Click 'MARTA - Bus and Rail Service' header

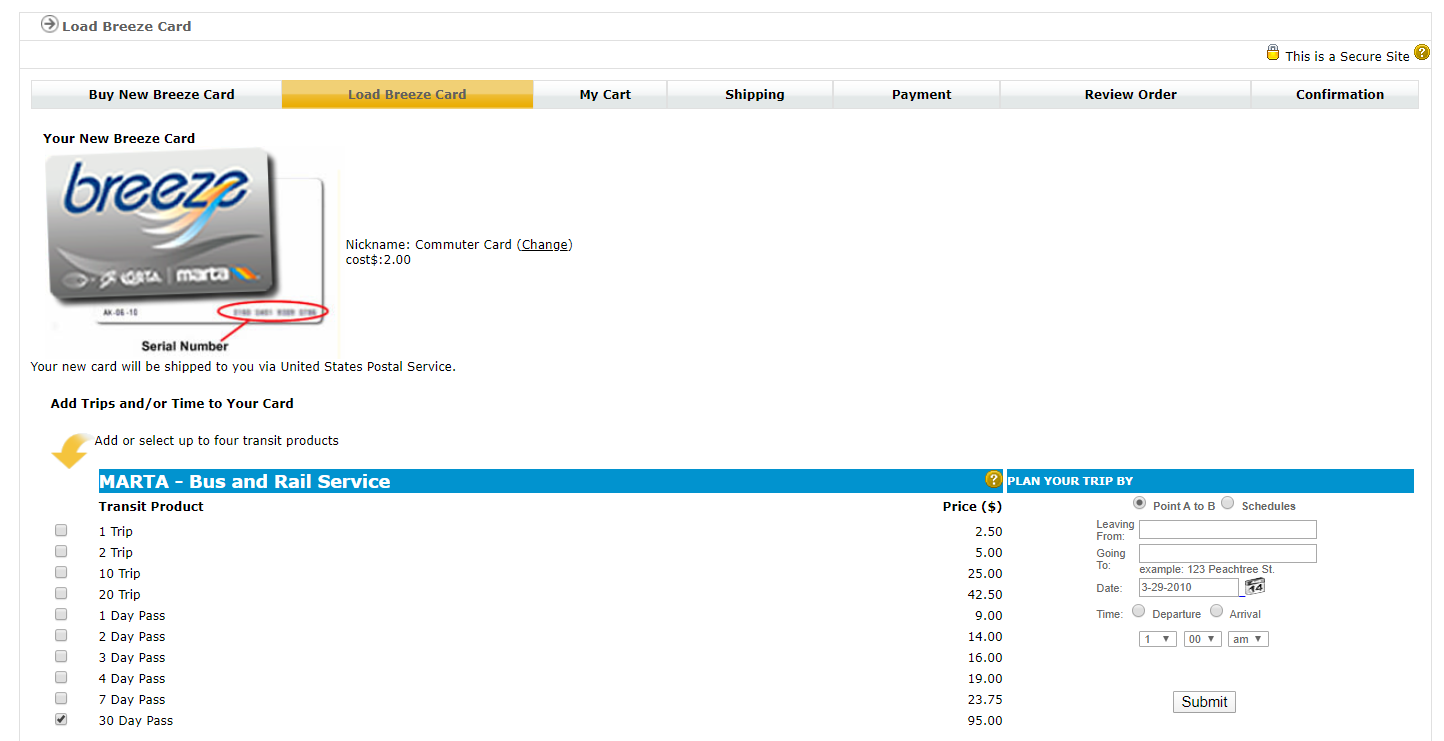(245, 481)
